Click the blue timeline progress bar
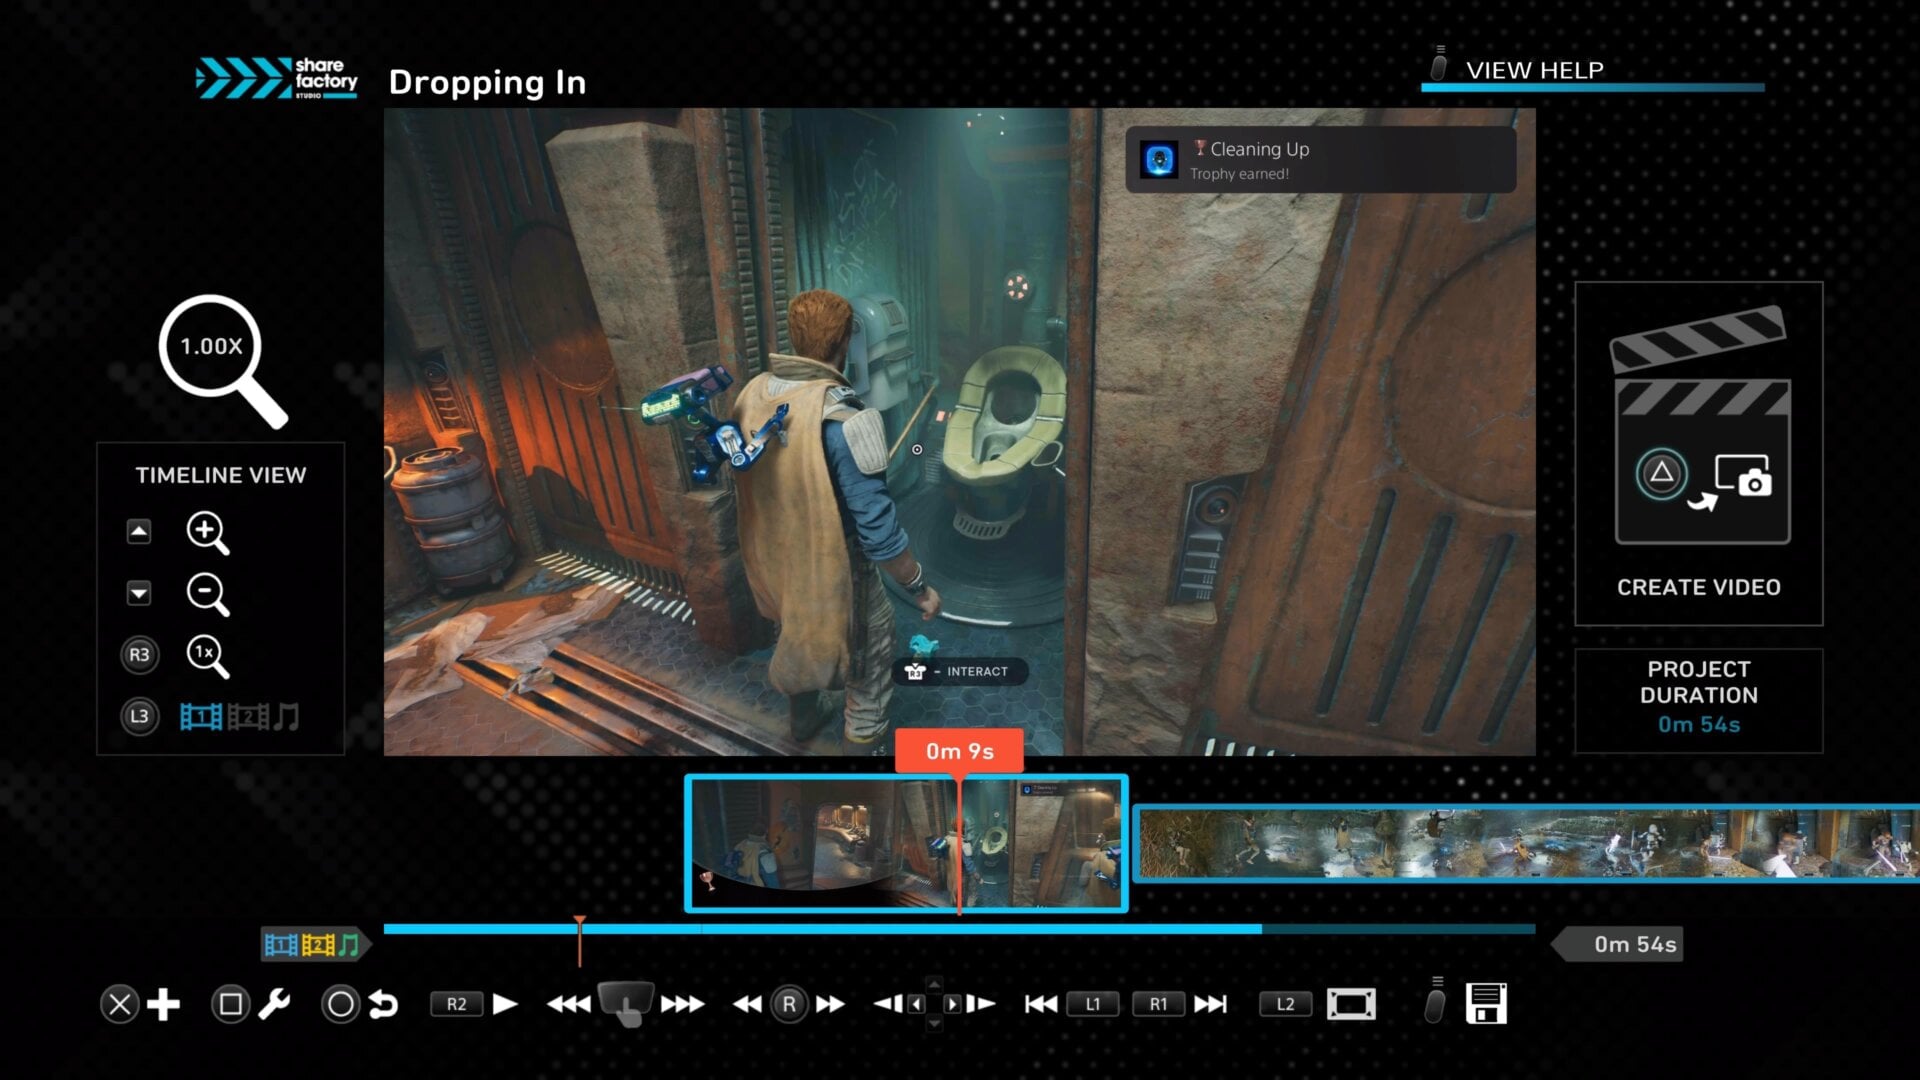1920x1080 pixels. 800,929
